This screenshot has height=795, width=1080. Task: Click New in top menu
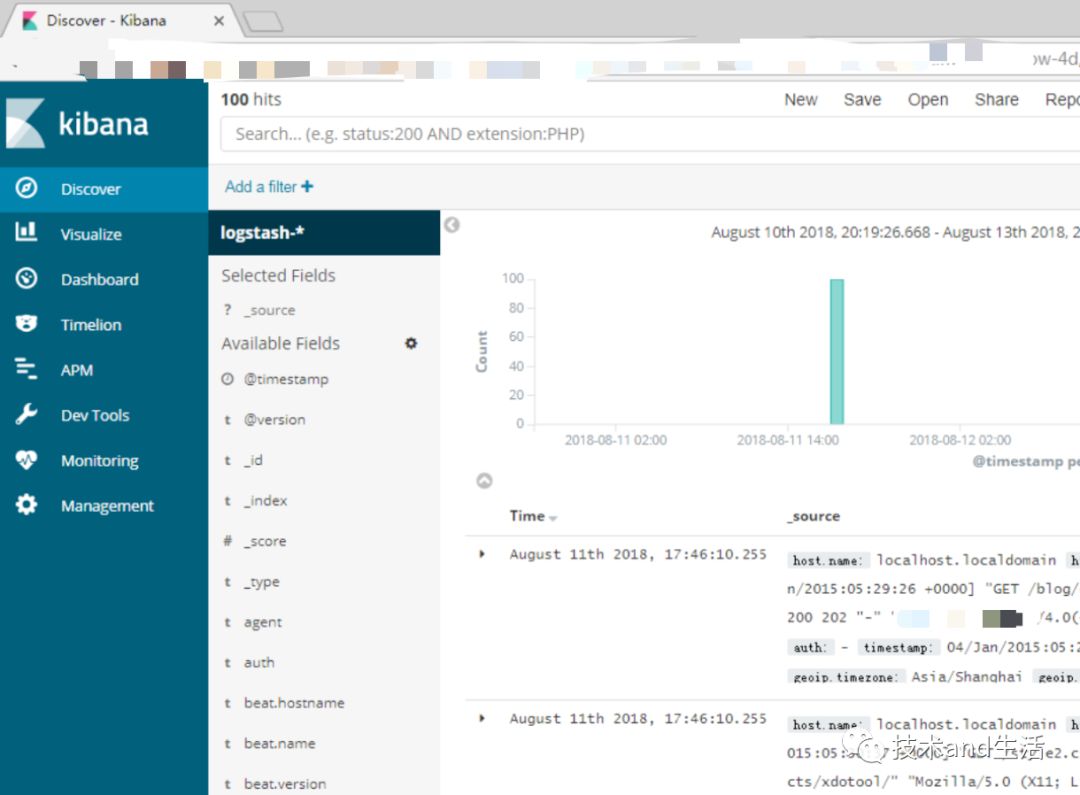pos(800,100)
